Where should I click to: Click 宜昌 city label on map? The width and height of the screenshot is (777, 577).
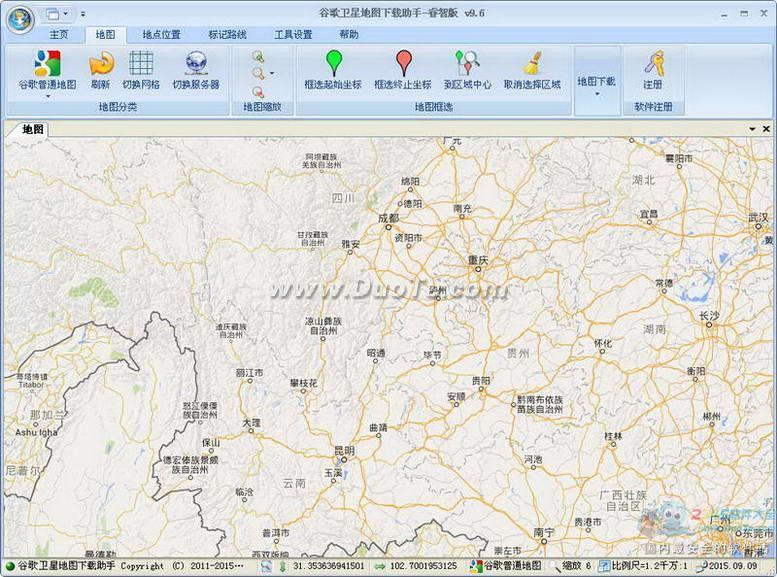click(x=649, y=214)
